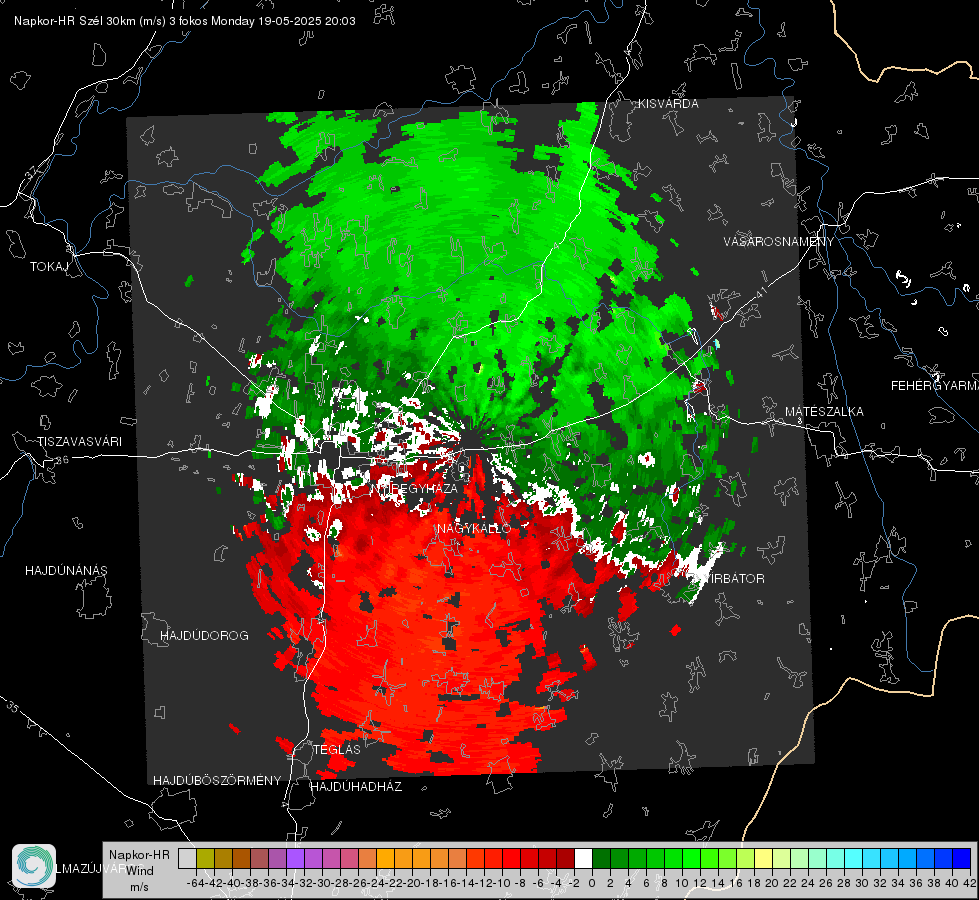Pick the gray first legend swatch
The image size is (979, 900).
(187, 858)
